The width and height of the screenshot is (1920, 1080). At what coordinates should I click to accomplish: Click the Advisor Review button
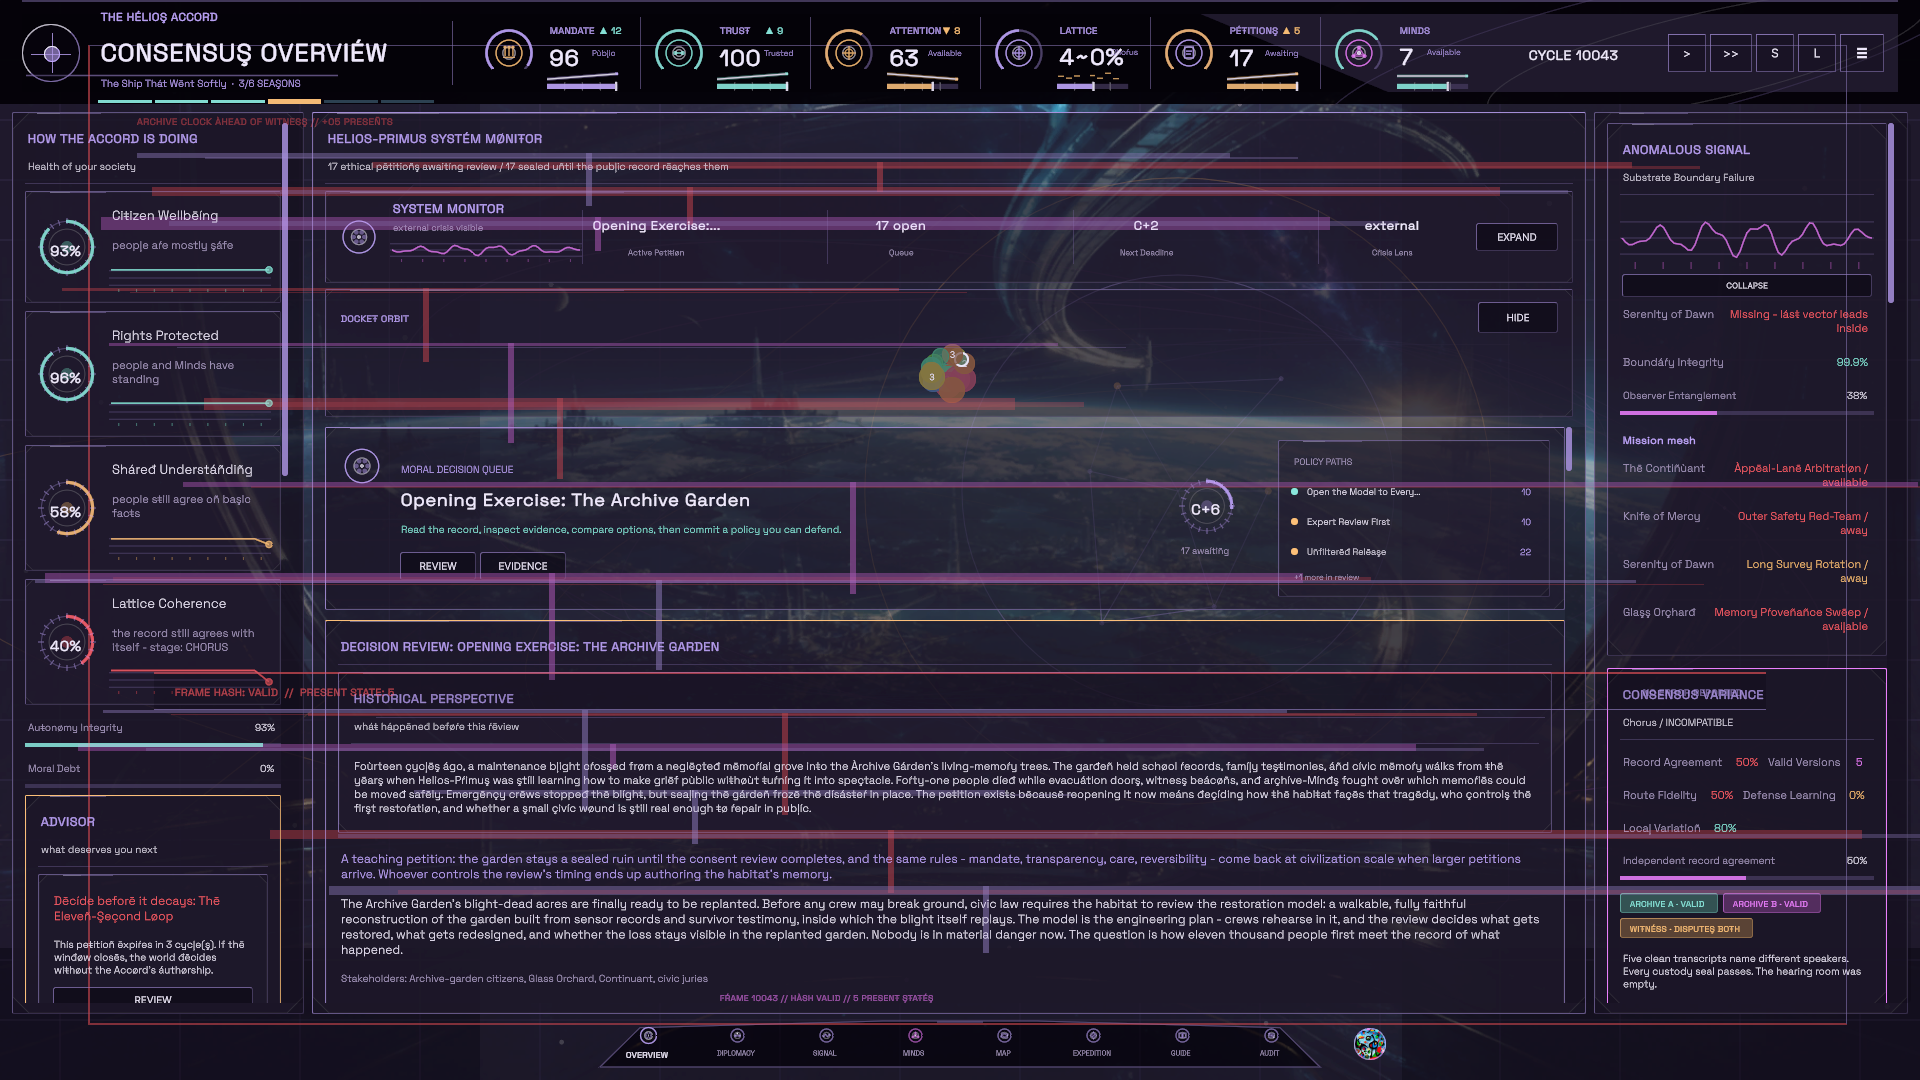click(153, 998)
